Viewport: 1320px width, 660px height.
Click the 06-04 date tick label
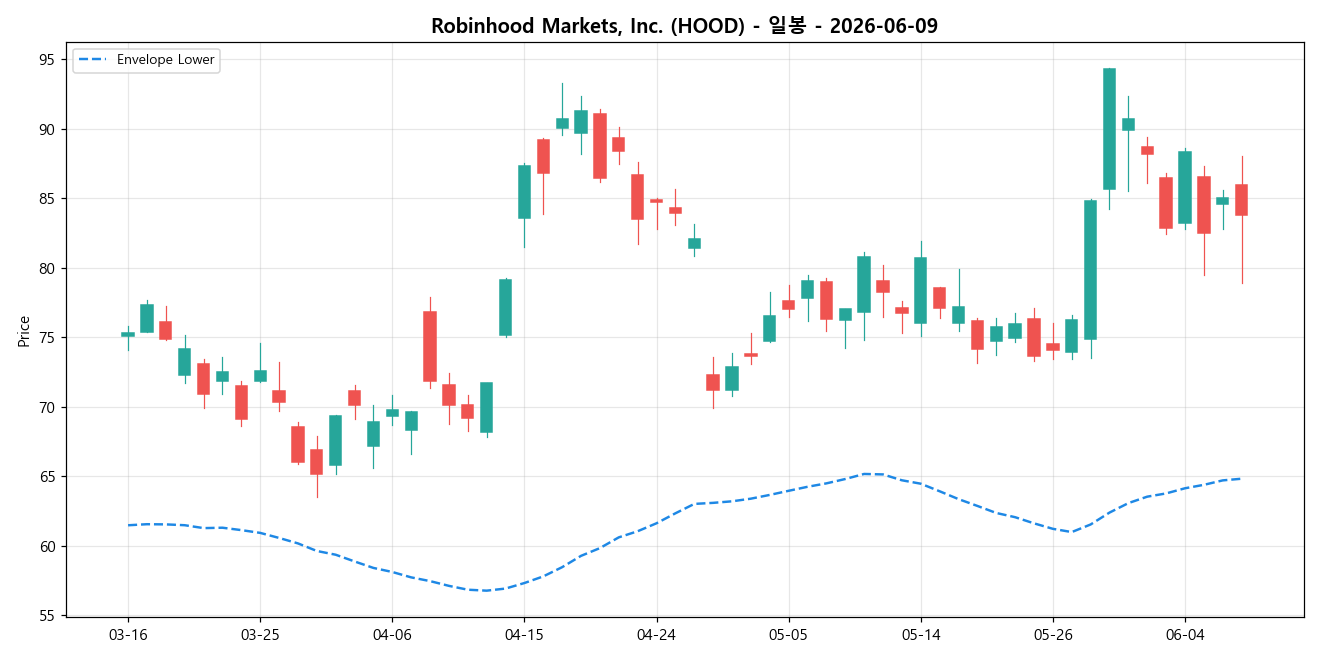coord(1184,635)
